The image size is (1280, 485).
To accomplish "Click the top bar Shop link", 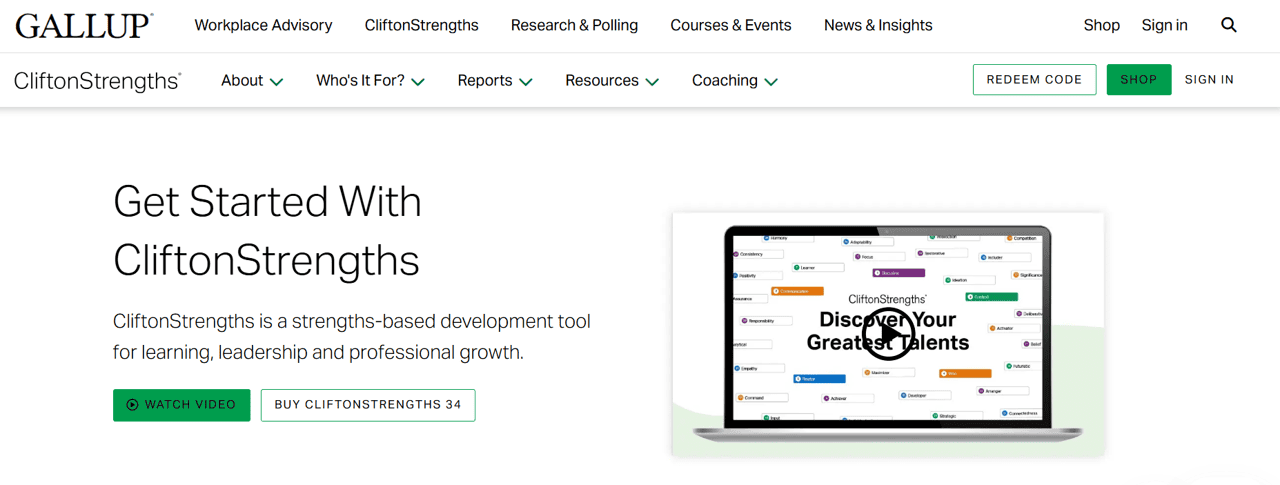I will (x=1102, y=25).
